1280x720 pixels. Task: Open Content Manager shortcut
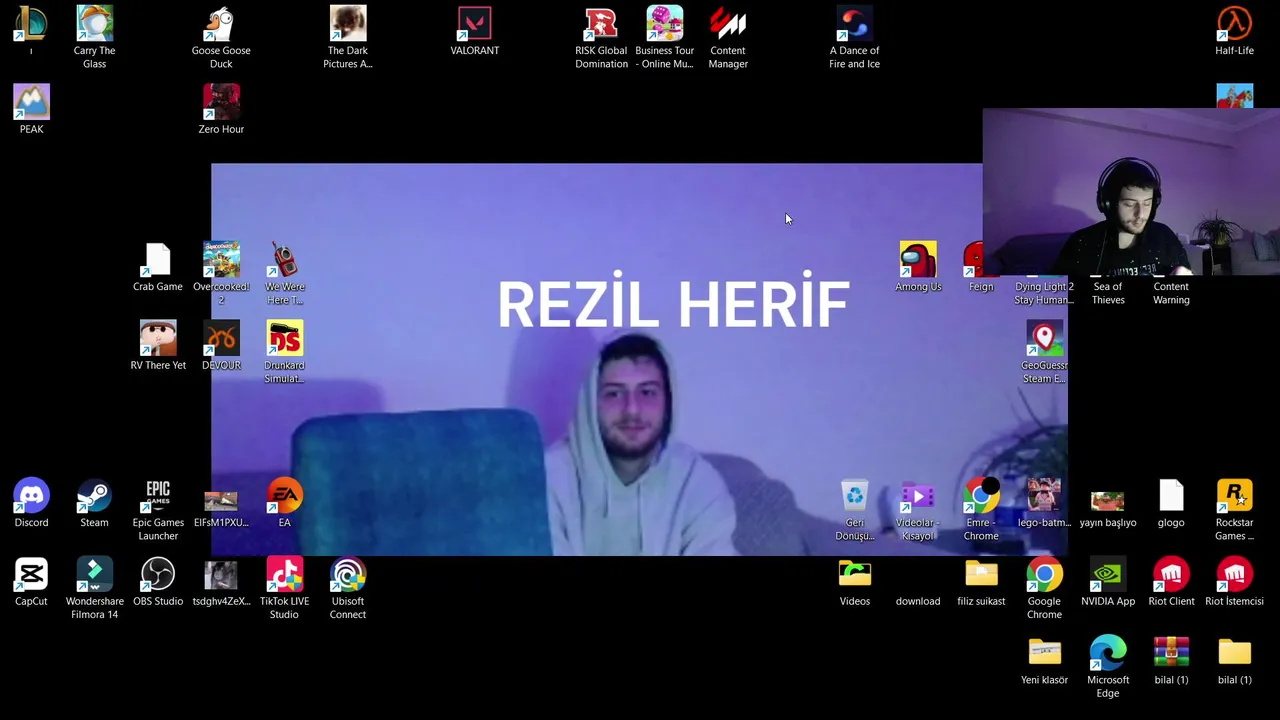pos(728,24)
